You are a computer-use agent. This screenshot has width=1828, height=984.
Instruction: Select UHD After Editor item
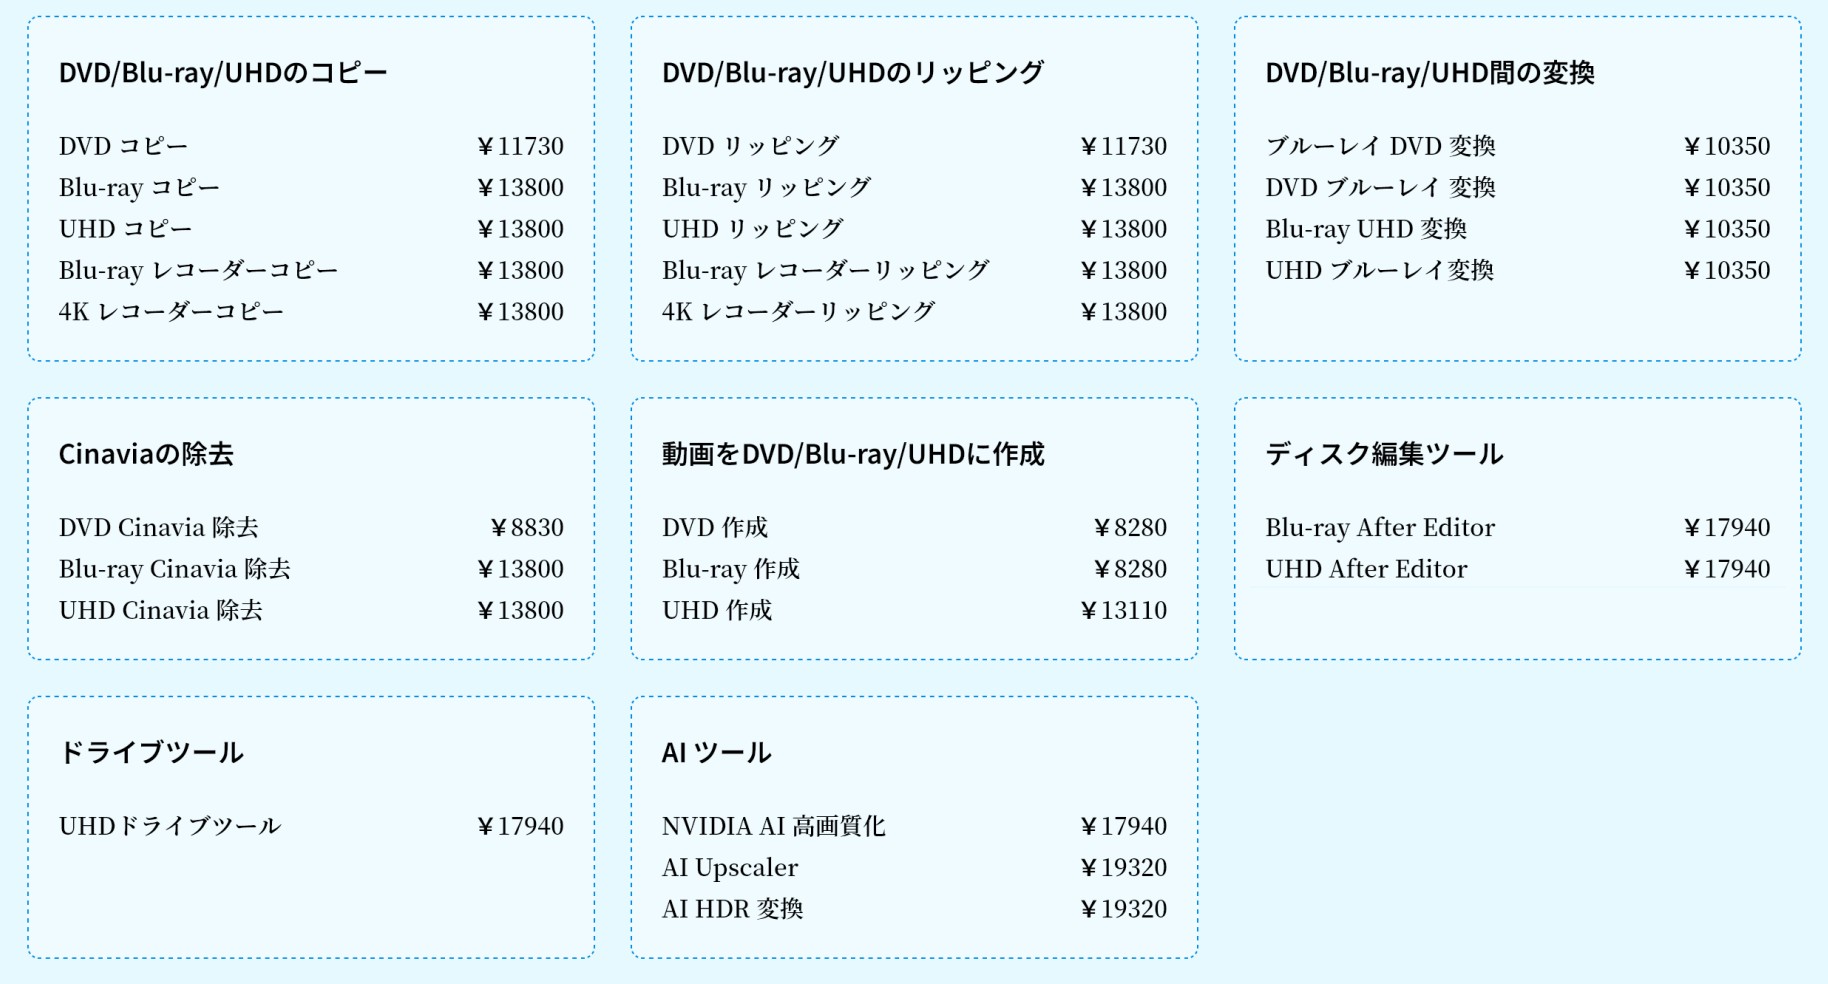point(1517,569)
